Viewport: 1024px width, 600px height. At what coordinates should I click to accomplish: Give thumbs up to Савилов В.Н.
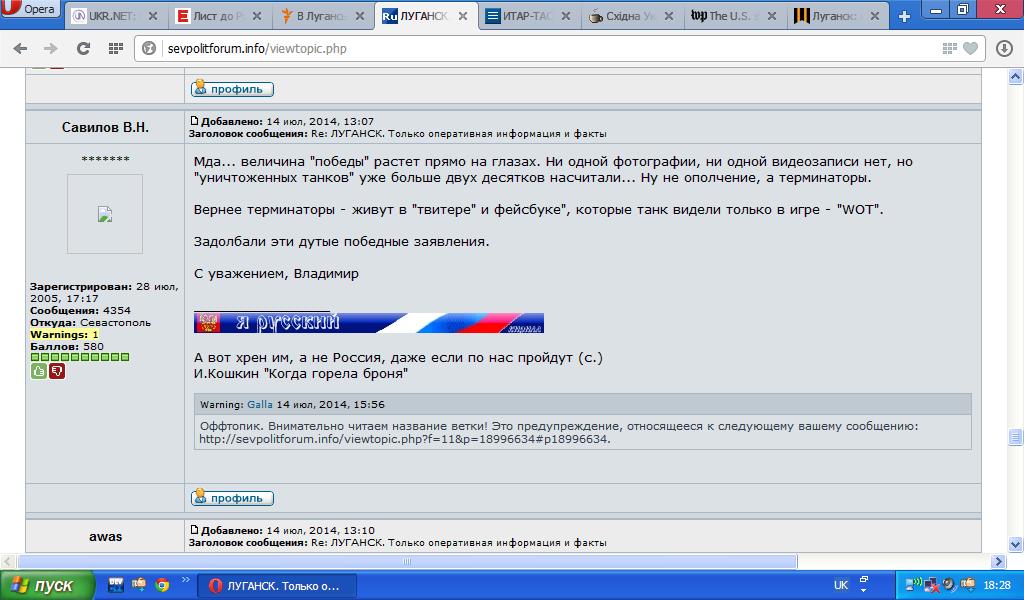tap(39, 371)
